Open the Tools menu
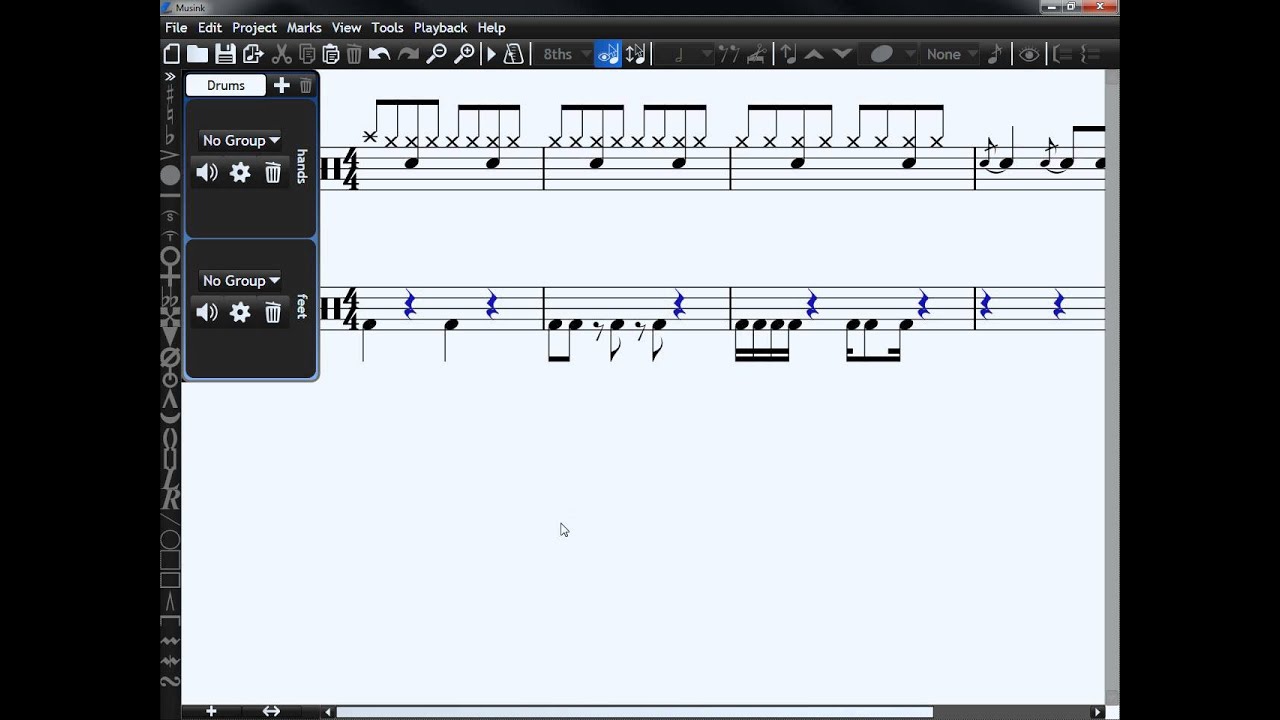Viewport: 1280px width, 720px height. click(x=387, y=28)
